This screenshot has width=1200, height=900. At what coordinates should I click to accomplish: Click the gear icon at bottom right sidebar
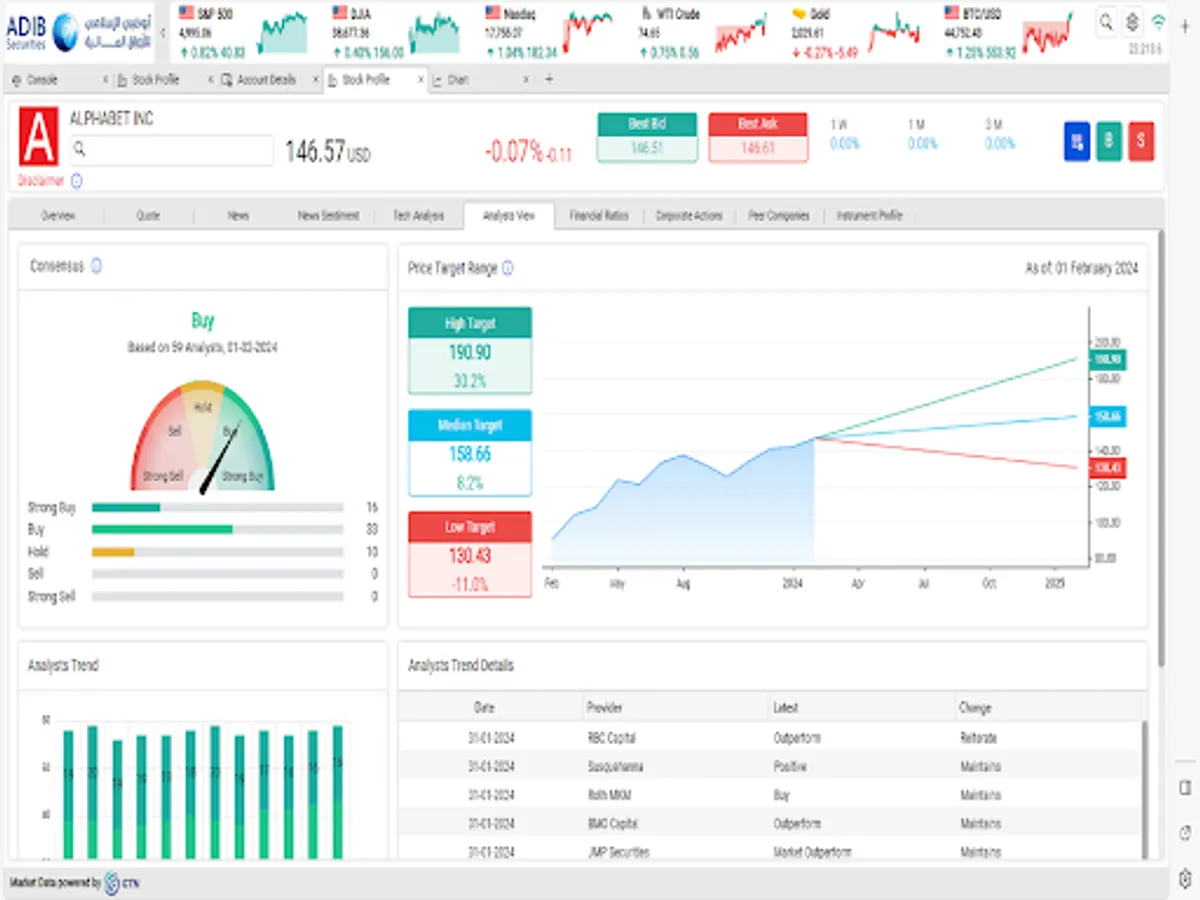(1185, 879)
